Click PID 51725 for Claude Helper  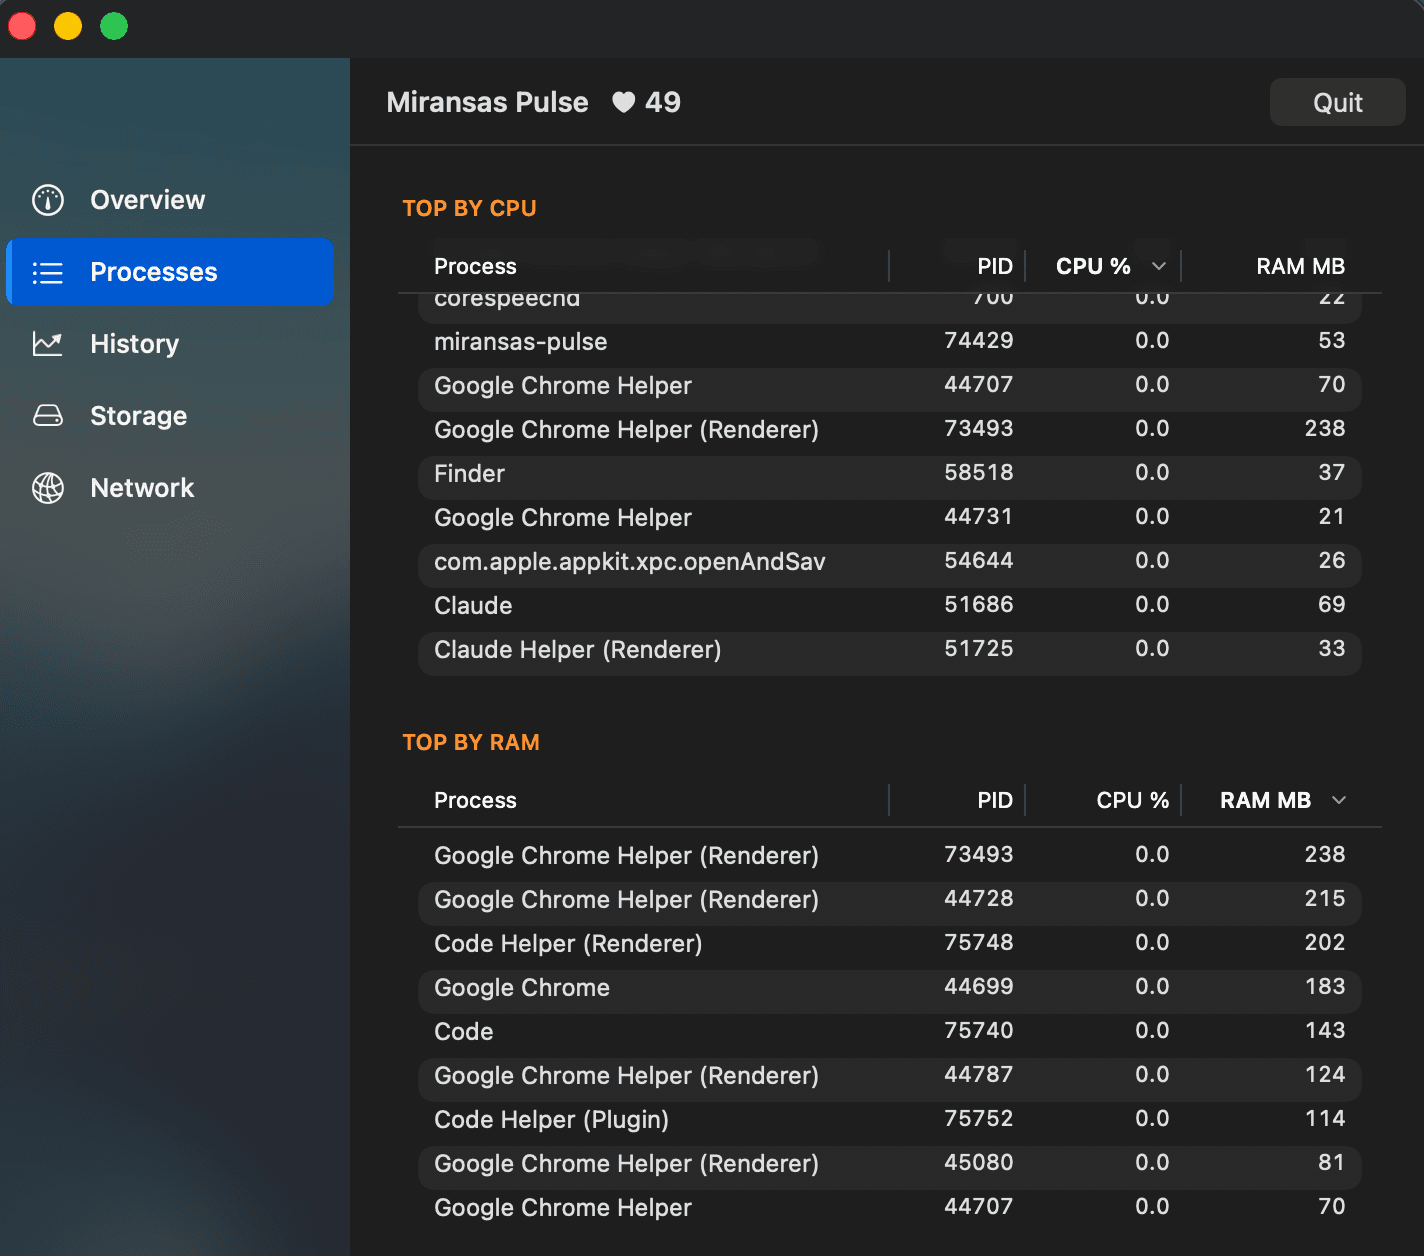pos(979,649)
